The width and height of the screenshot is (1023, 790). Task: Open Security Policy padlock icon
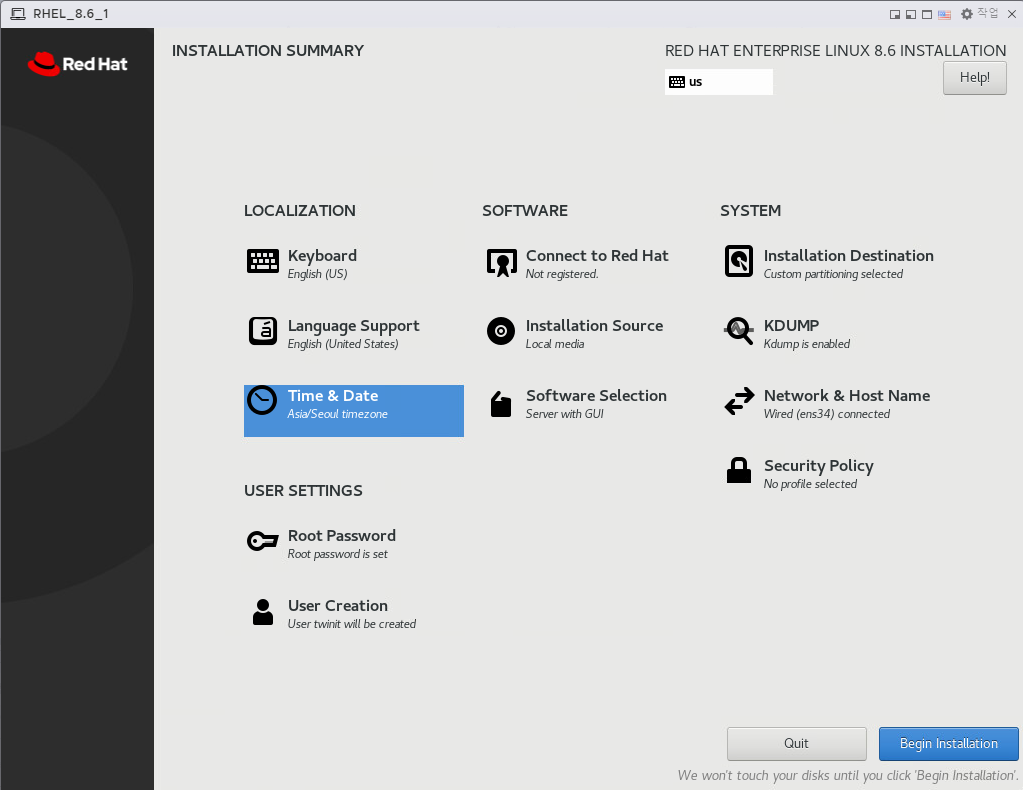click(x=739, y=470)
